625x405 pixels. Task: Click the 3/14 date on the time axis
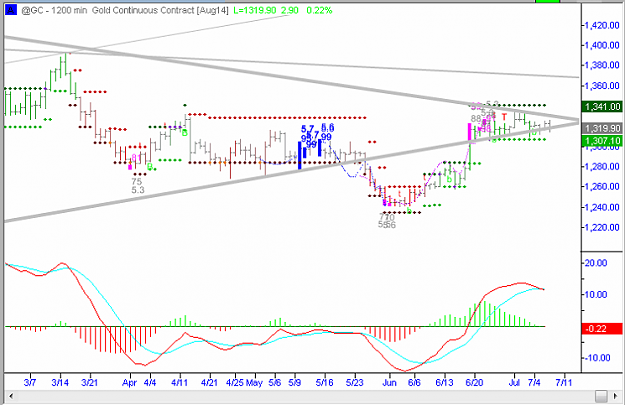(60, 383)
